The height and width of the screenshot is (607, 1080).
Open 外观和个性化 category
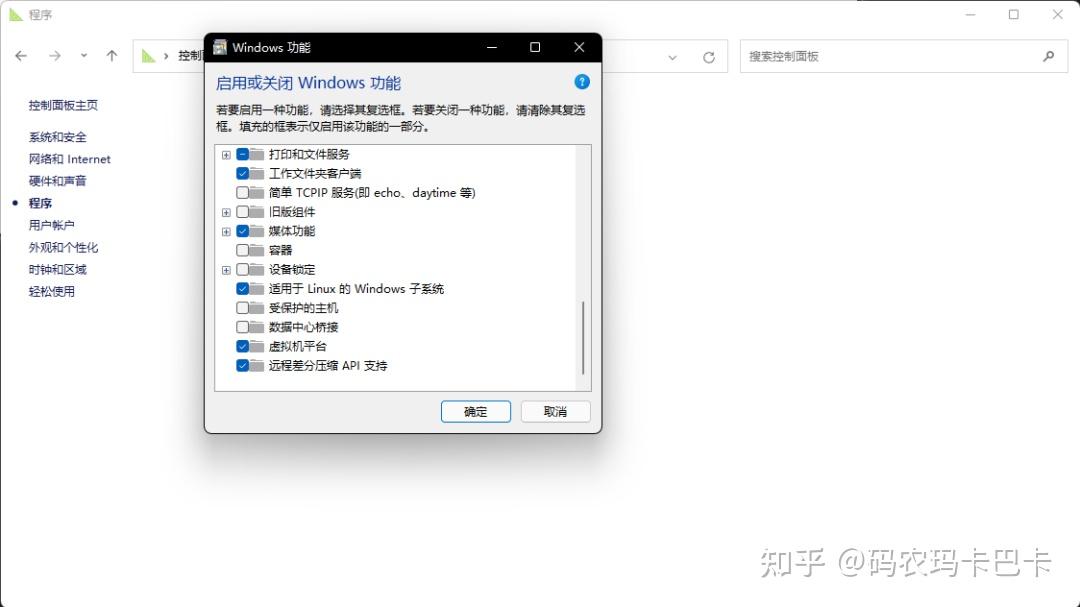(63, 247)
